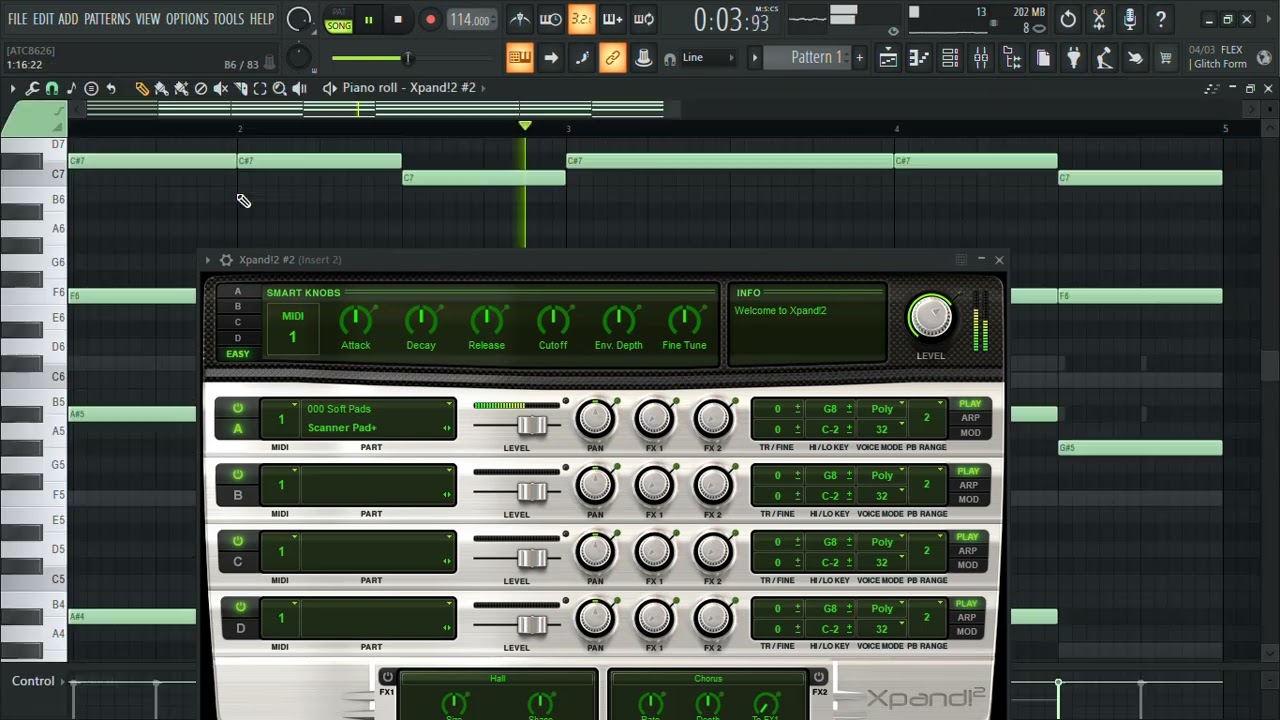Toggle the step editing icon
Screen dimensions: 1280x720
click(x=581, y=58)
